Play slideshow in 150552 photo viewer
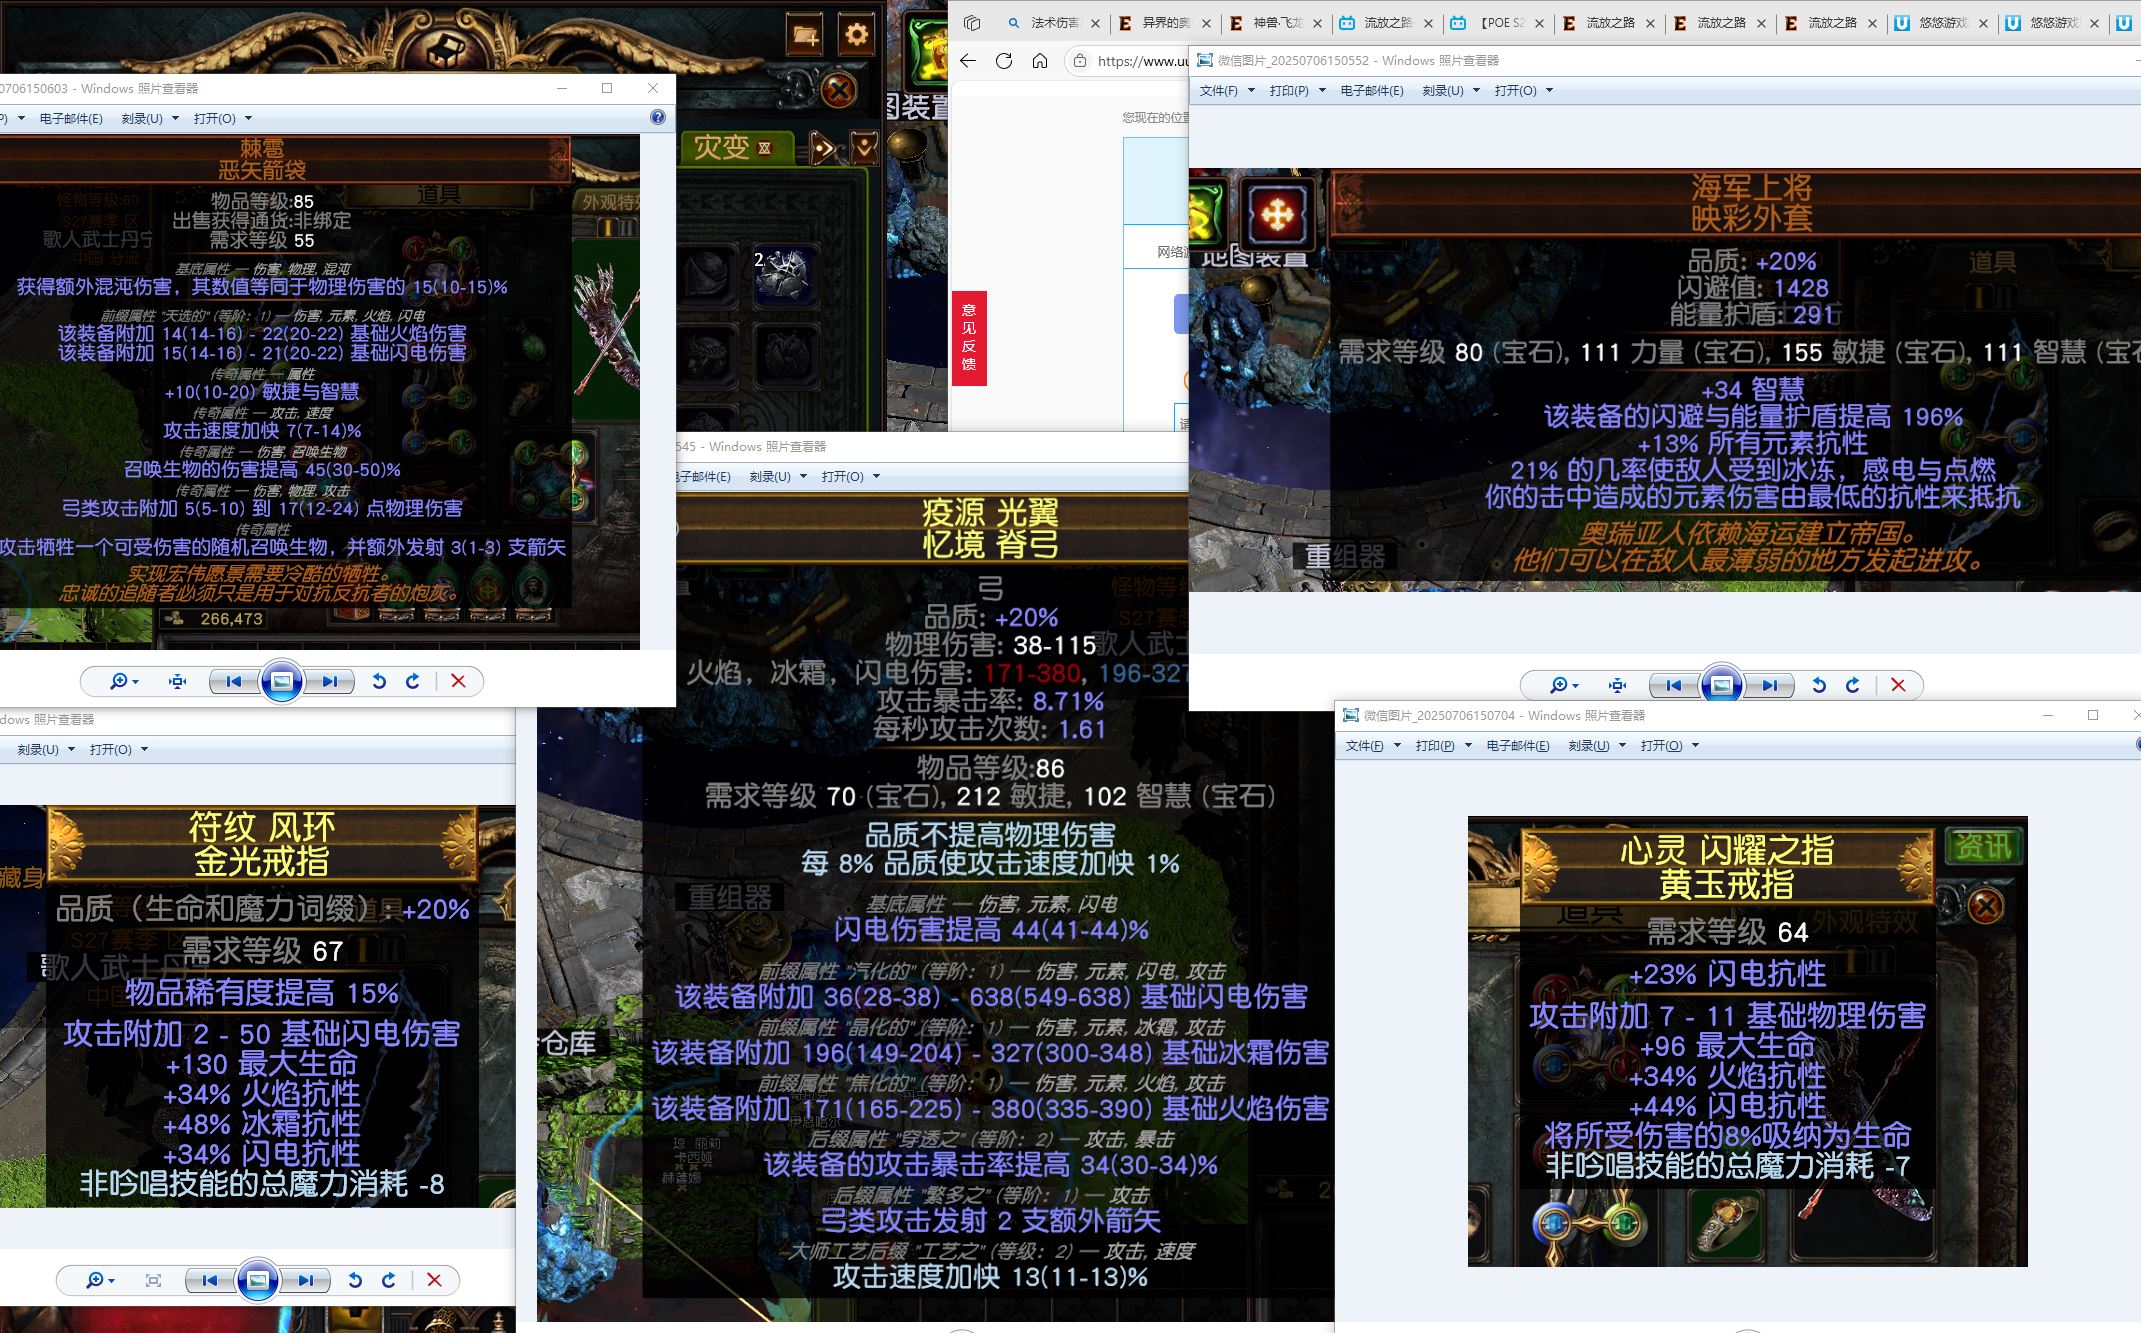The width and height of the screenshot is (2141, 1333). coord(1722,685)
